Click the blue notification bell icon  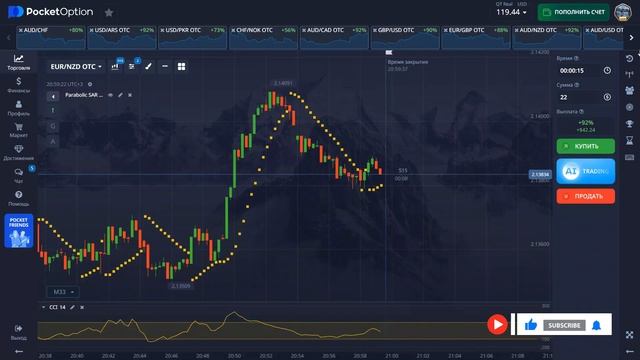coord(596,325)
